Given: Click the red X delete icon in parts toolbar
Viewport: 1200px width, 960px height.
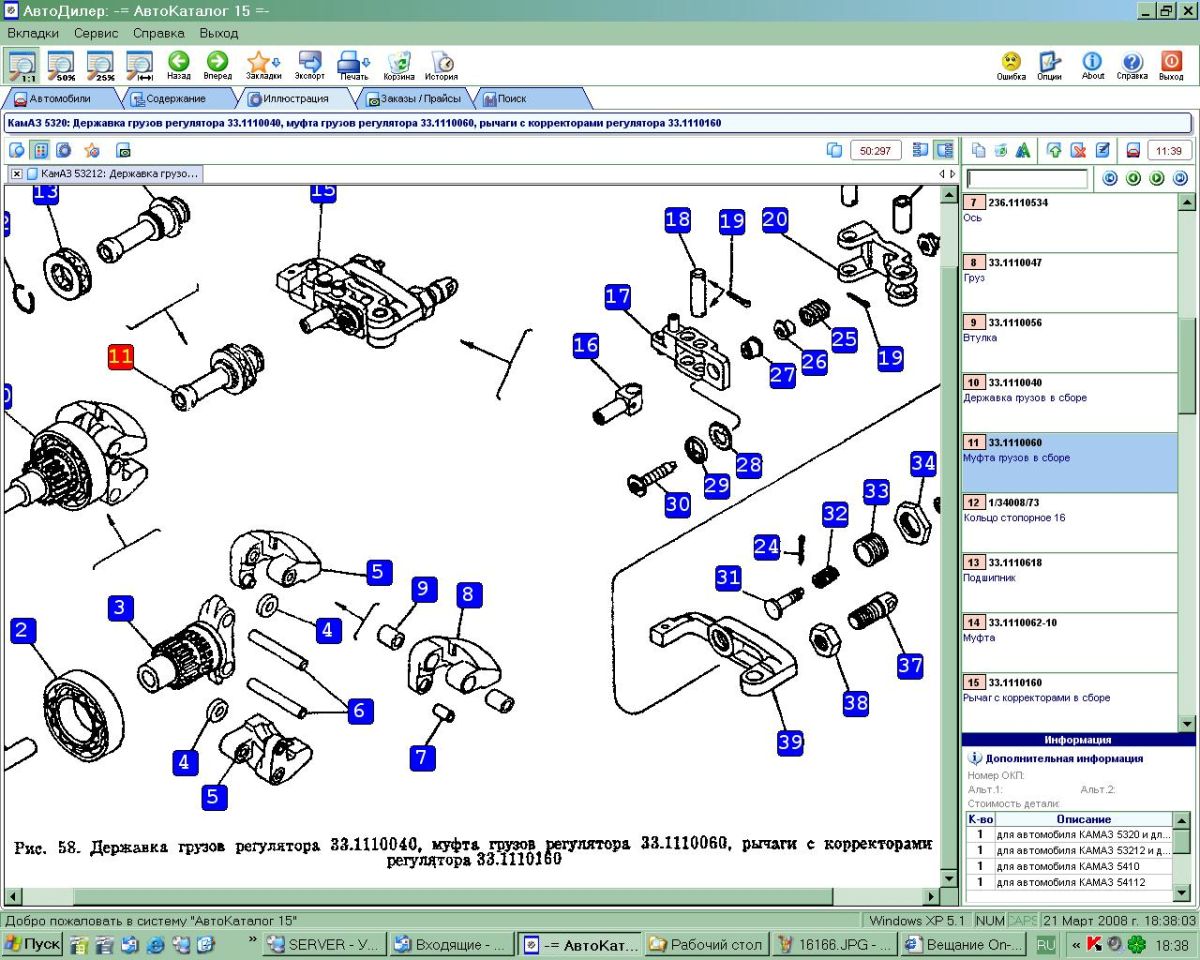Looking at the screenshot, I should pyautogui.click(x=1079, y=150).
